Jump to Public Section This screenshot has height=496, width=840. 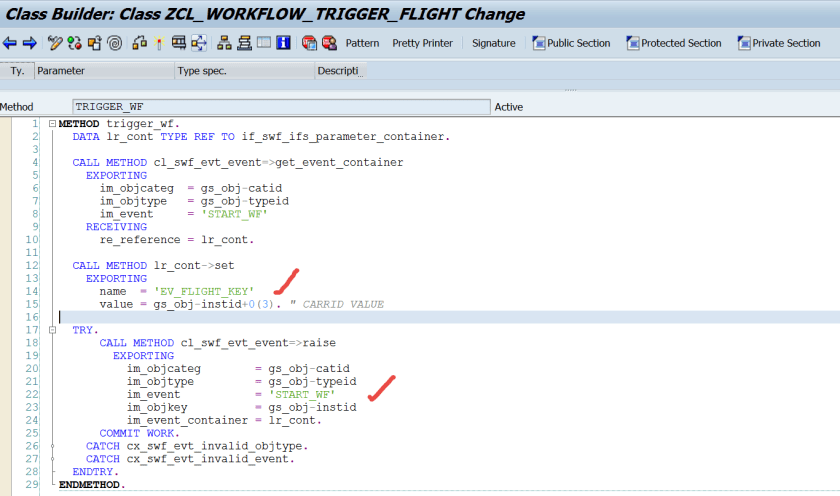(571, 43)
